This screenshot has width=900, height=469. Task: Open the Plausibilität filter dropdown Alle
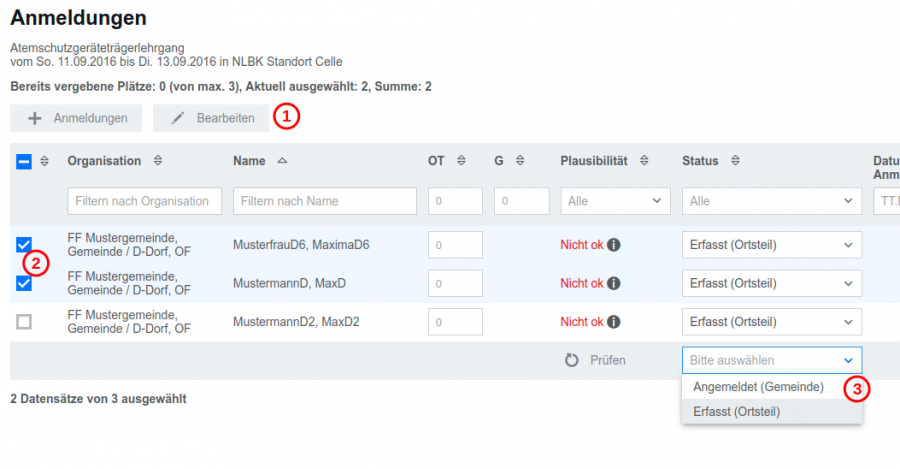pos(615,201)
